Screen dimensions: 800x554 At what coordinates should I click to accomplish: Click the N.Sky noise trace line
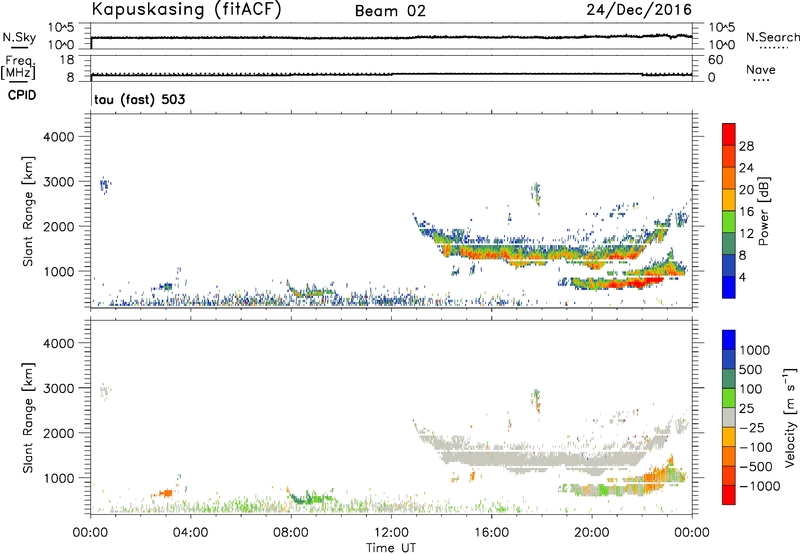point(391,37)
